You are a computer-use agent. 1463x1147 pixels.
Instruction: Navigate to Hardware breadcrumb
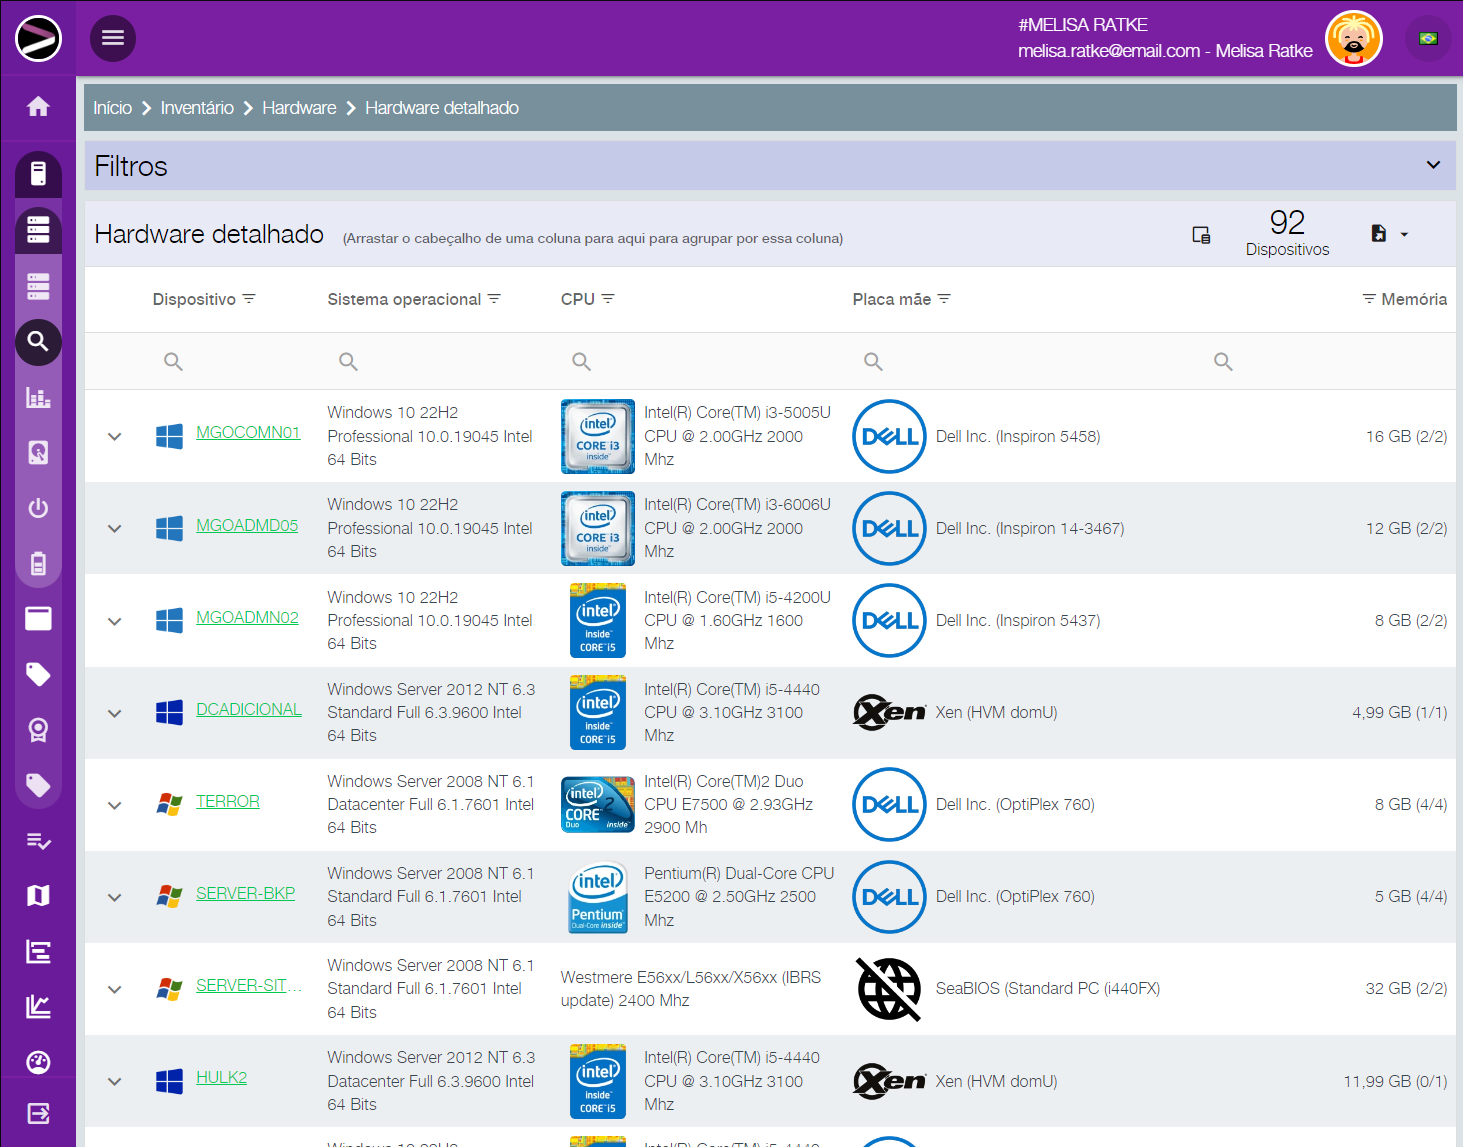299,108
